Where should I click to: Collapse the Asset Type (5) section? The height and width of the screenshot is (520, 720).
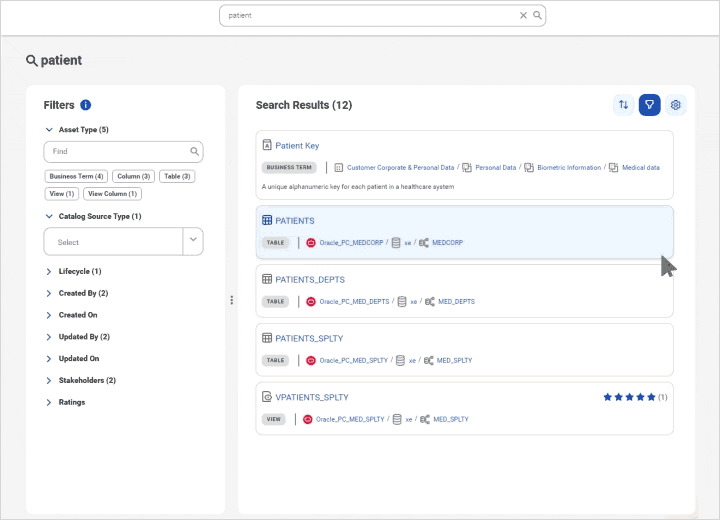49,130
